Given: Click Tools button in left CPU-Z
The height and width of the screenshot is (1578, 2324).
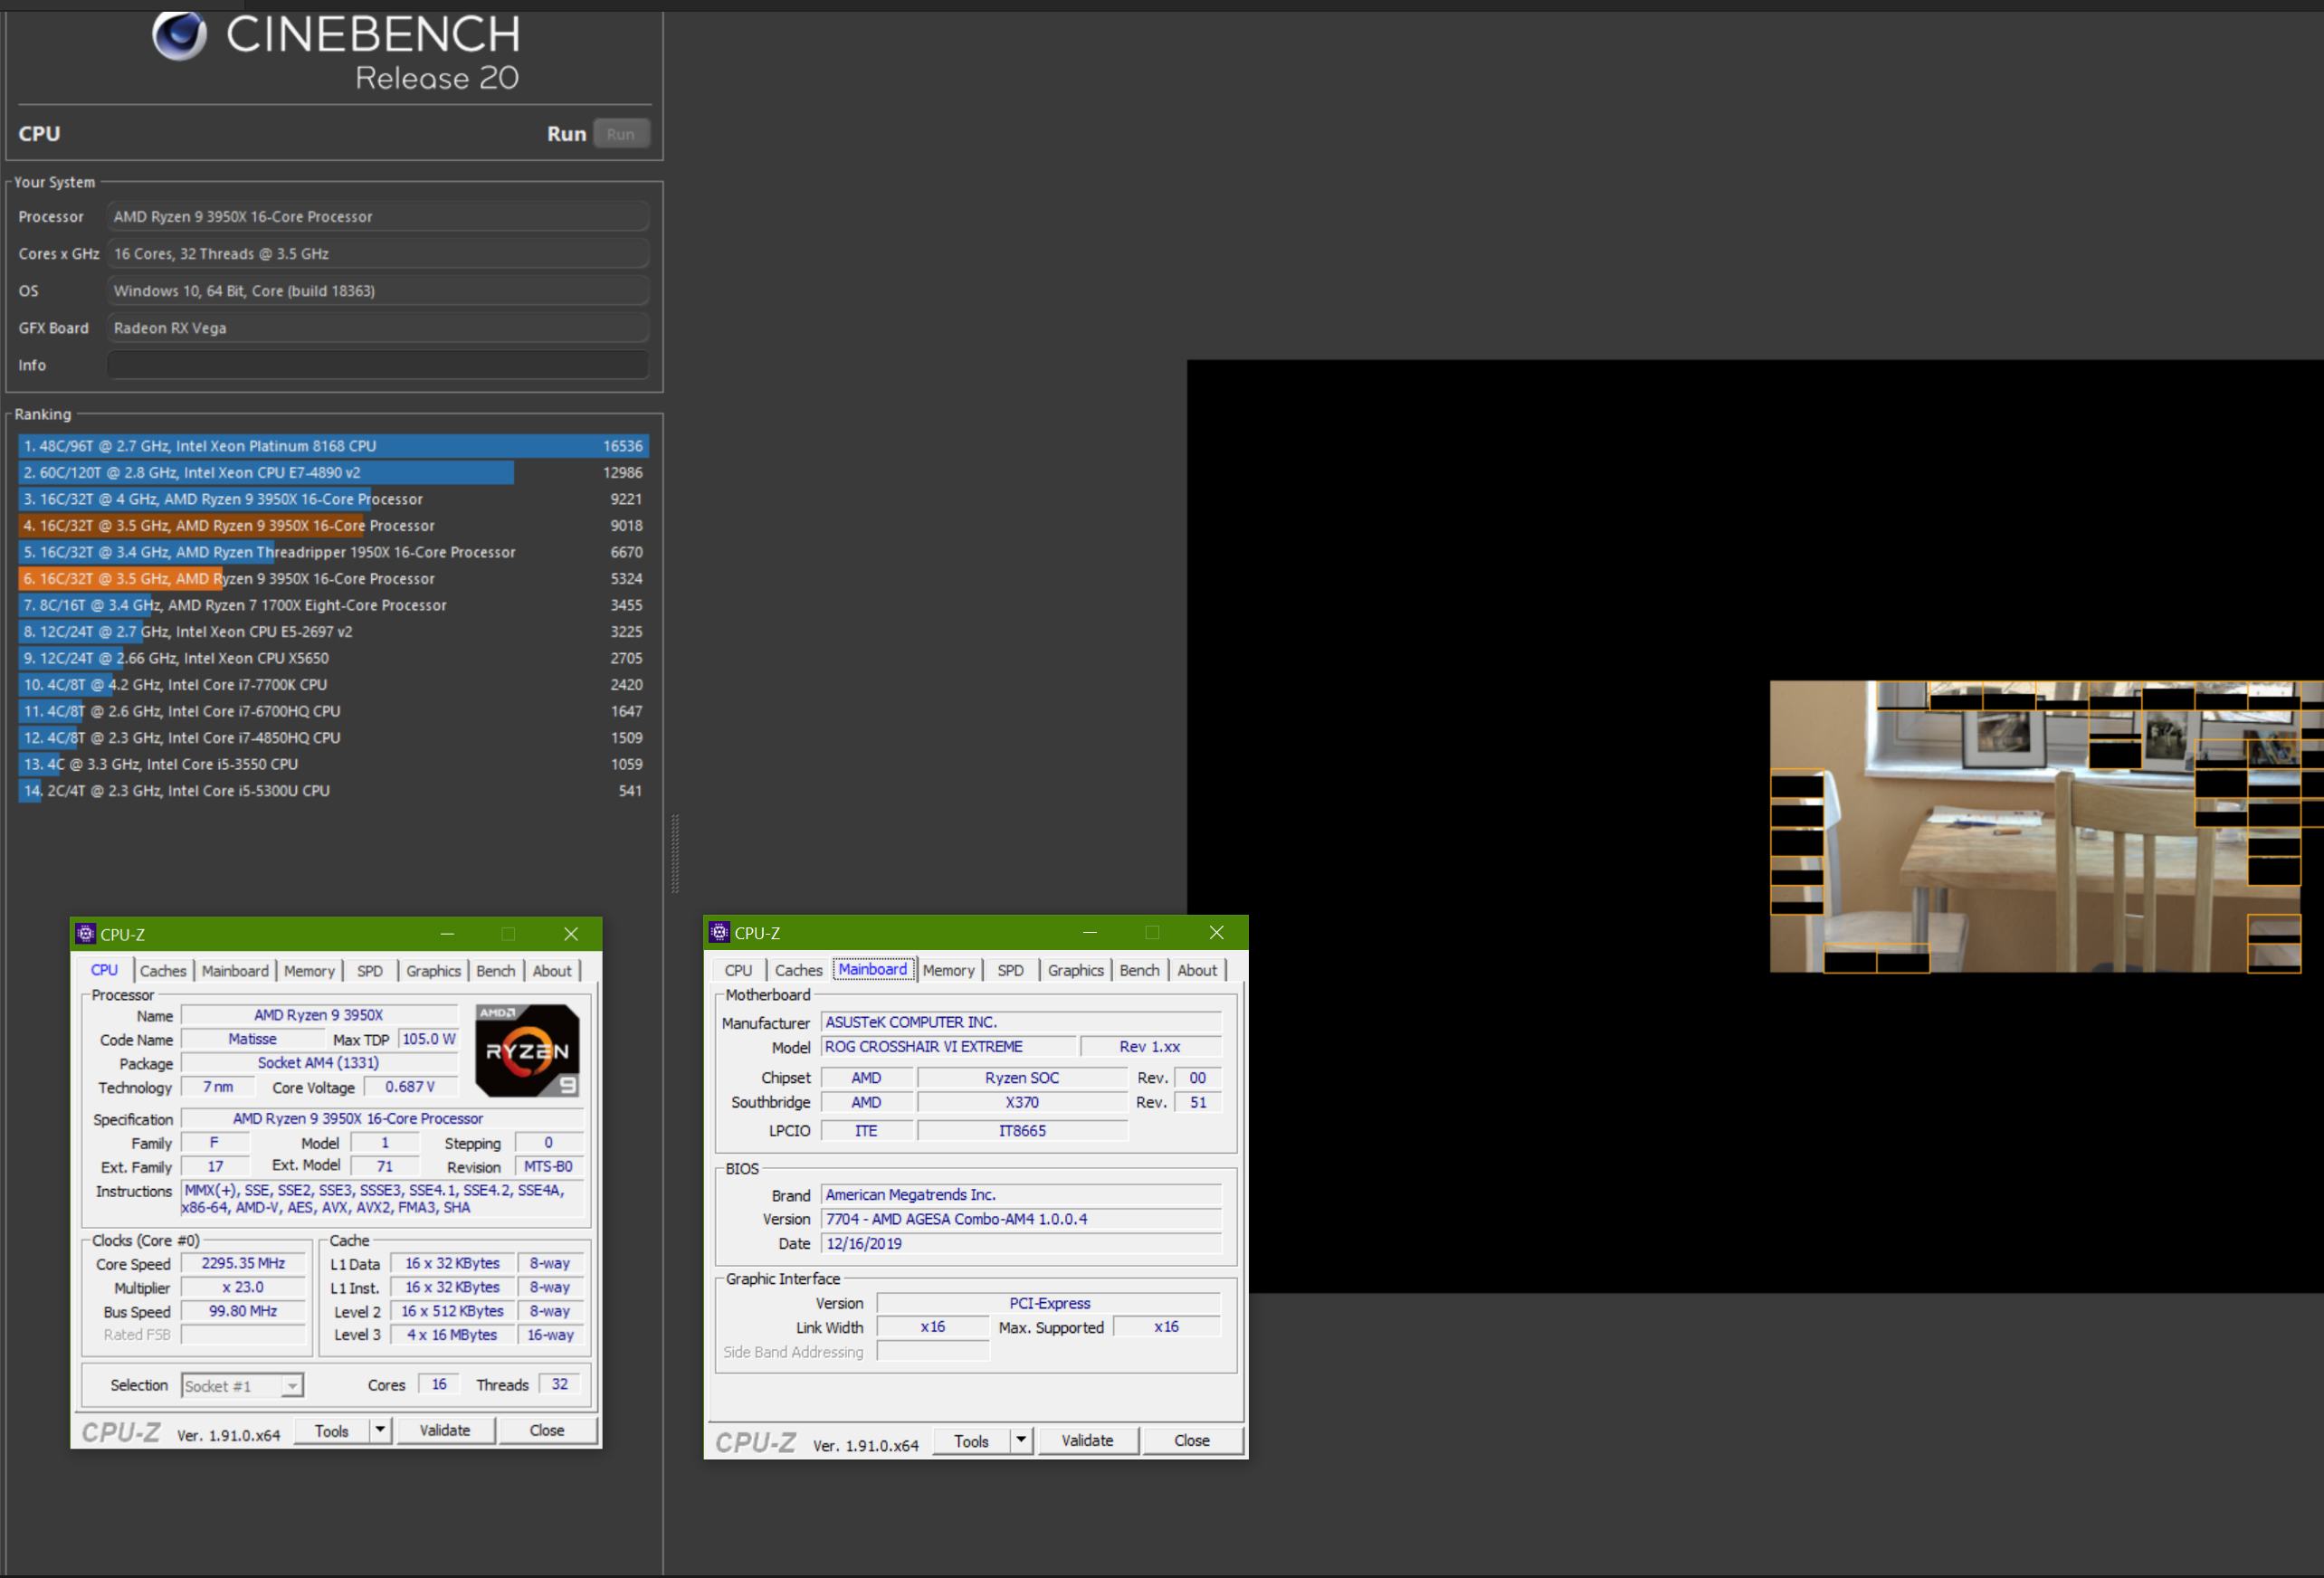Looking at the screenshot, I should [332, 1430].
